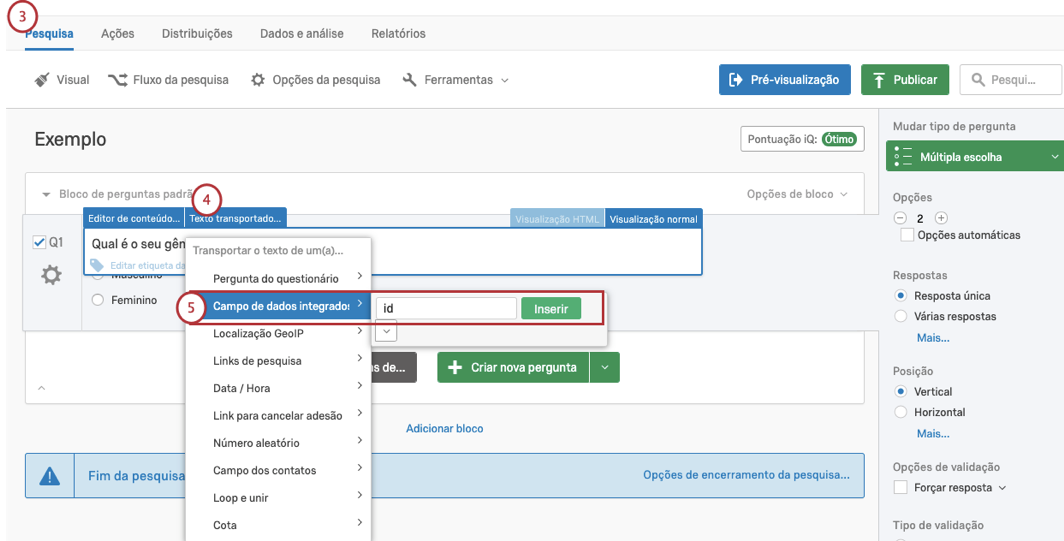Switch to Visualização normal view
The width and height of the screenshot is (1064, 541).
click(653, 219)
